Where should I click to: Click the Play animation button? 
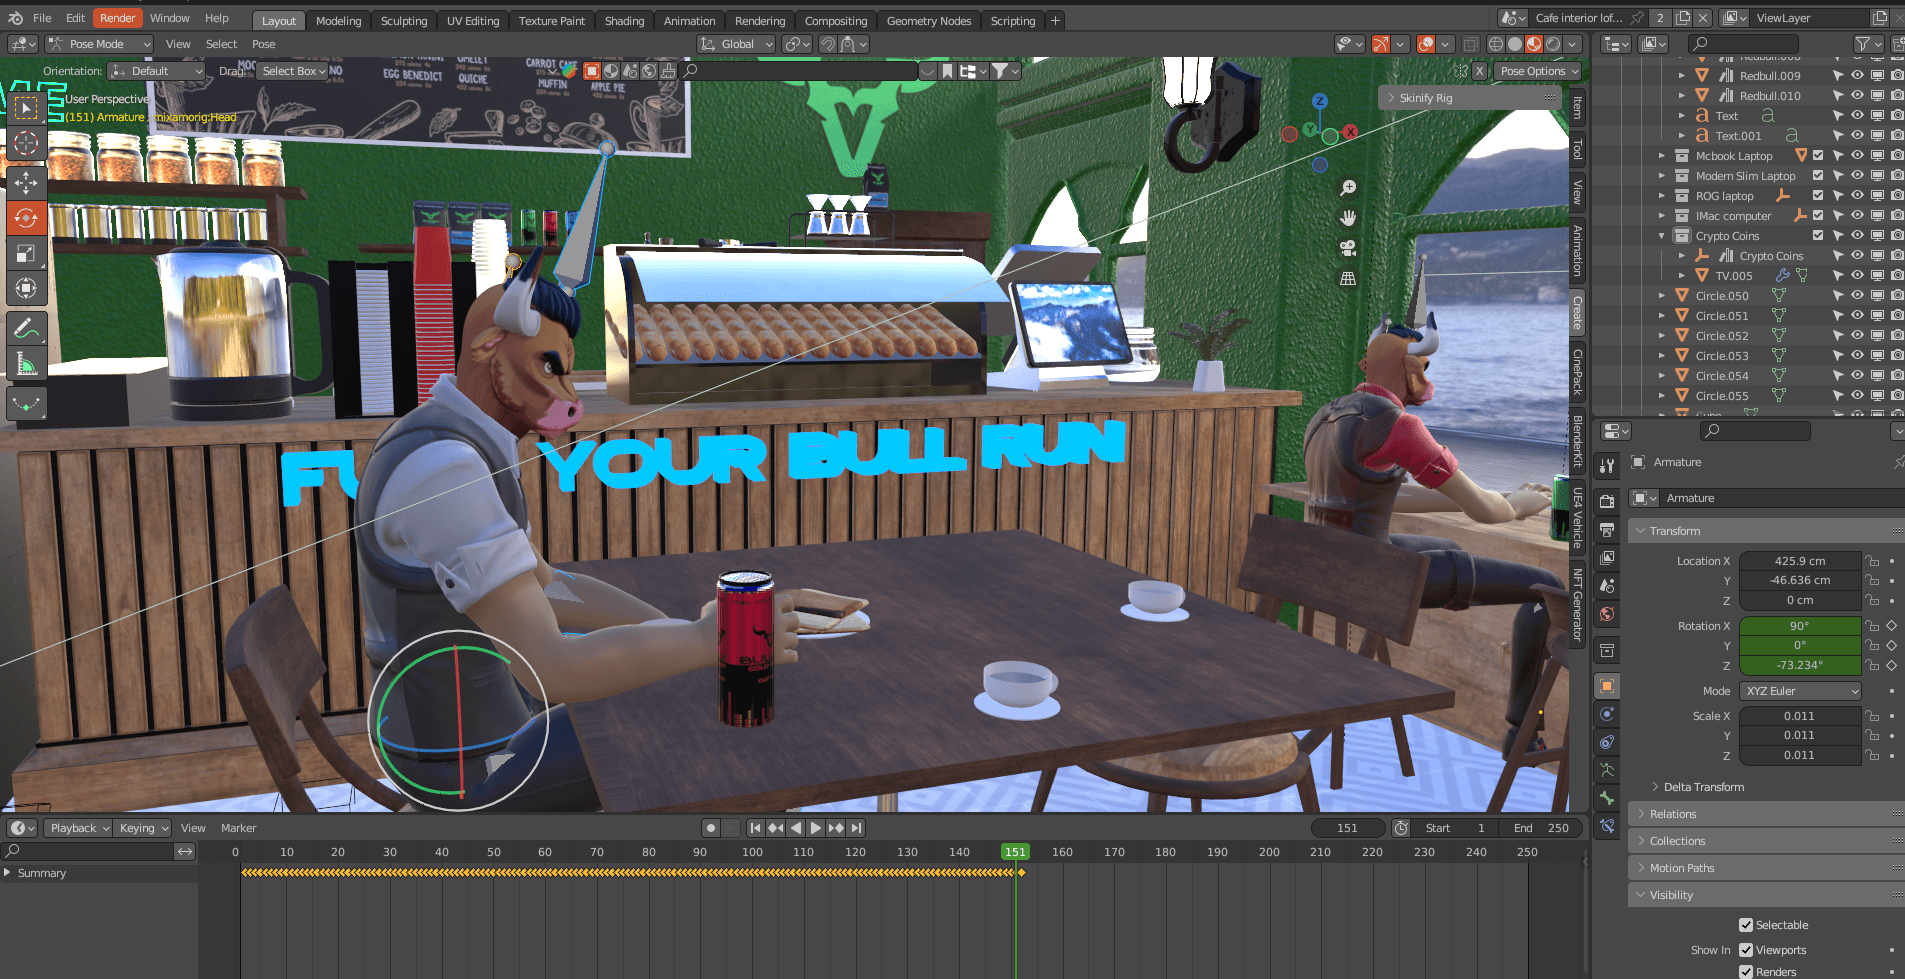point(816,828)
